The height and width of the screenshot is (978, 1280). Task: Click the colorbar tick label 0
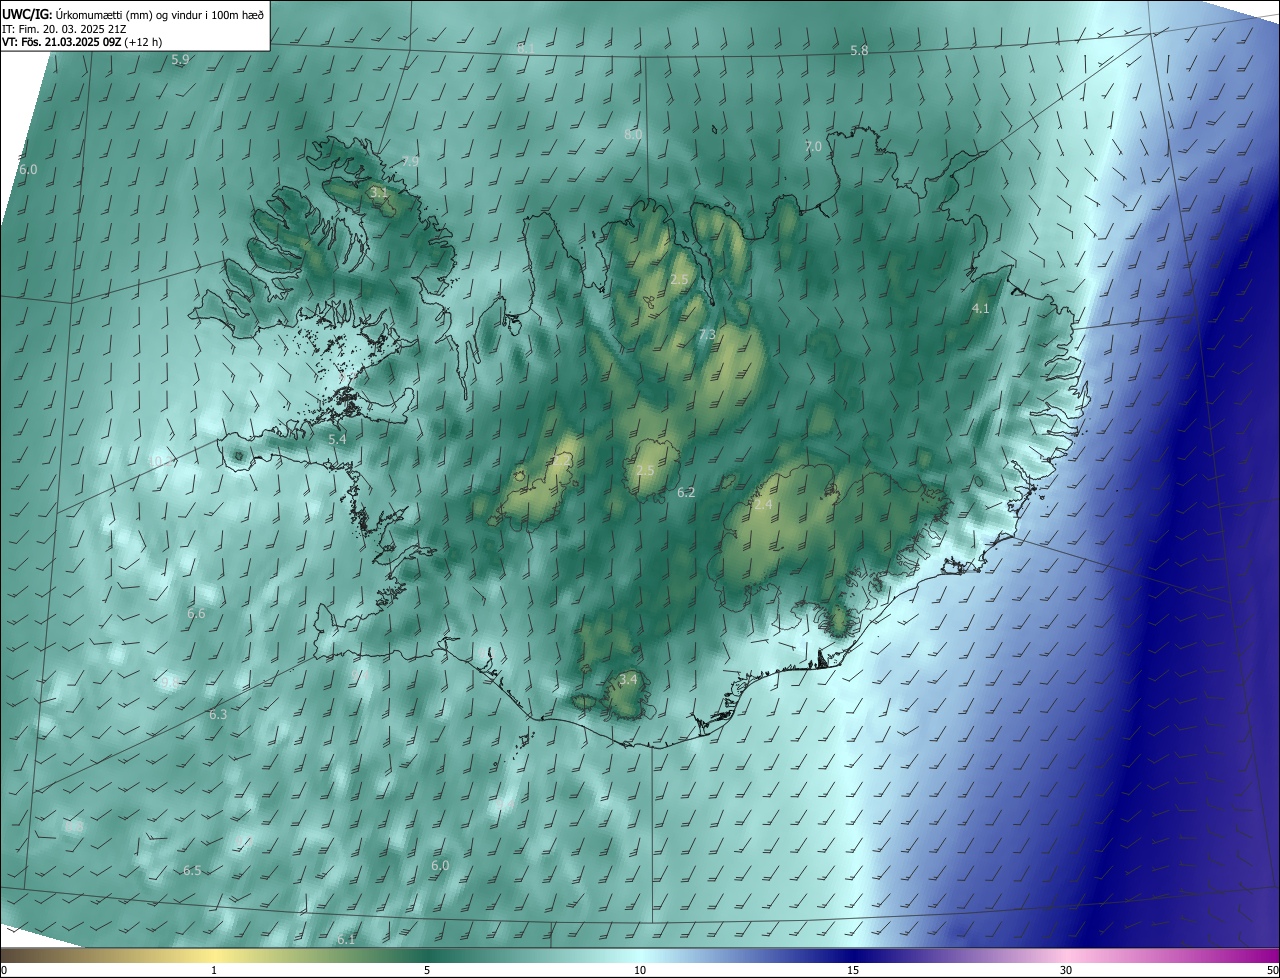[x=3, y=970]
